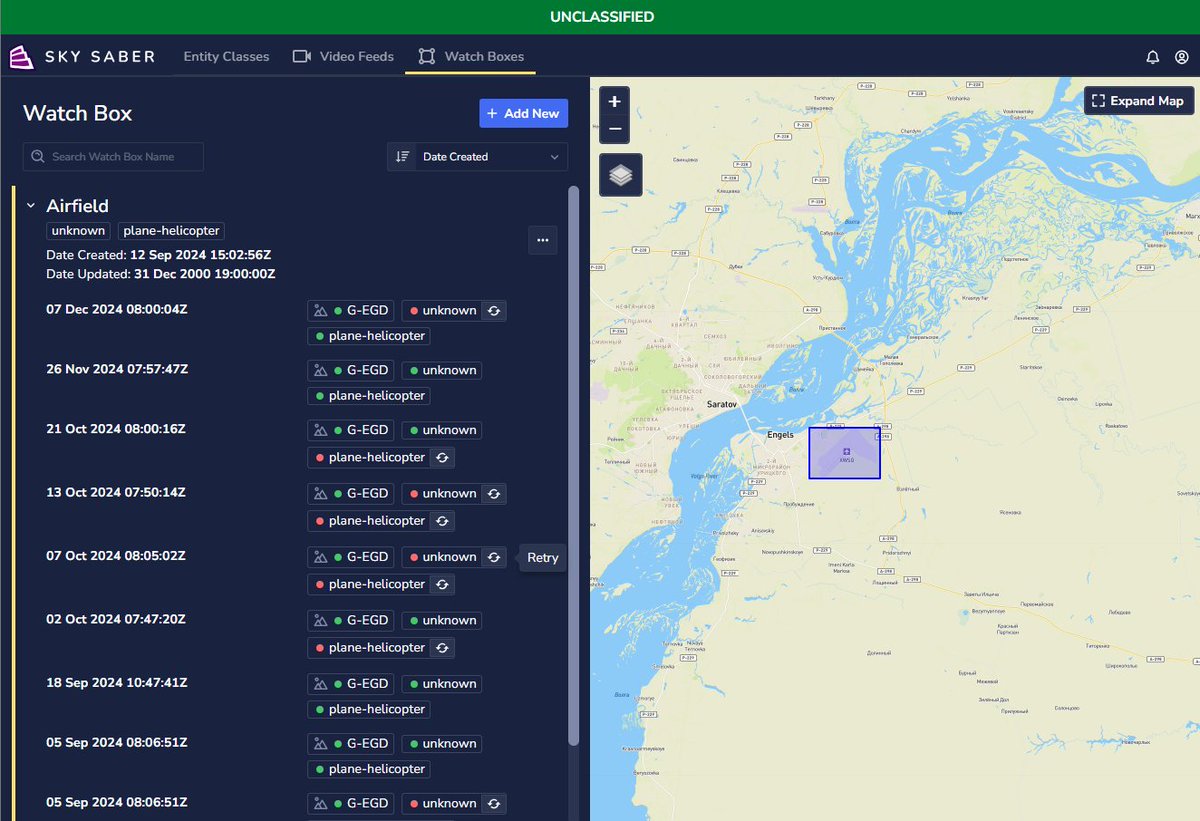Open G-EGD imagery for 13 Oct 2024
1200x821 pixels.
[x=351, y=494]
